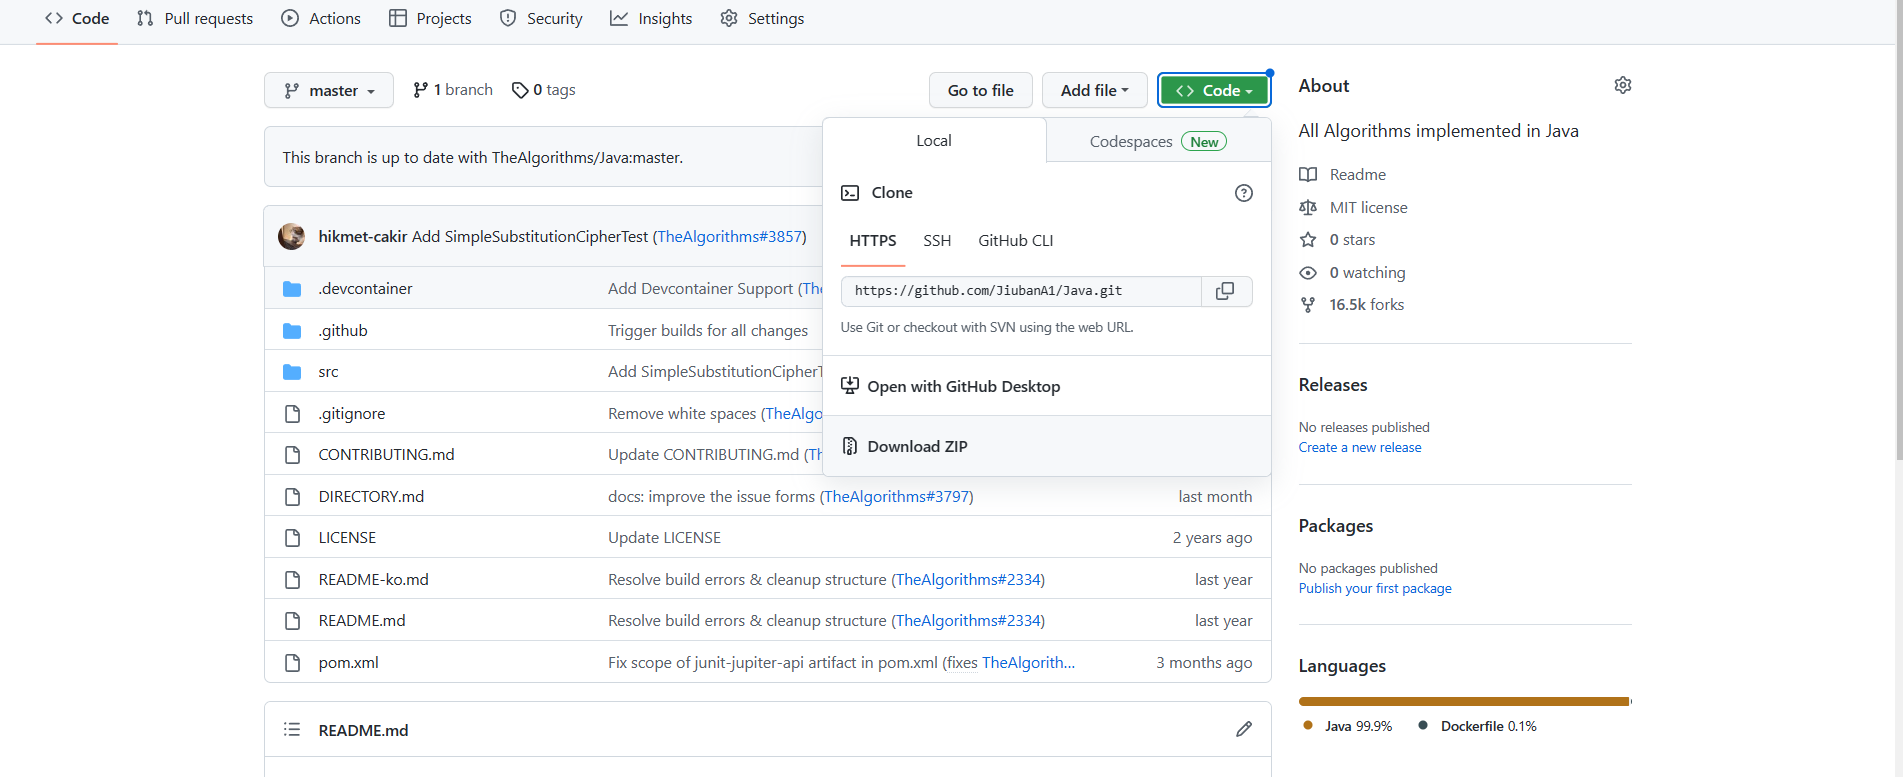Click the Readme book icon in About
Image resolution: width=1903 pixels, height=777 pixels.
[1308, 175]
